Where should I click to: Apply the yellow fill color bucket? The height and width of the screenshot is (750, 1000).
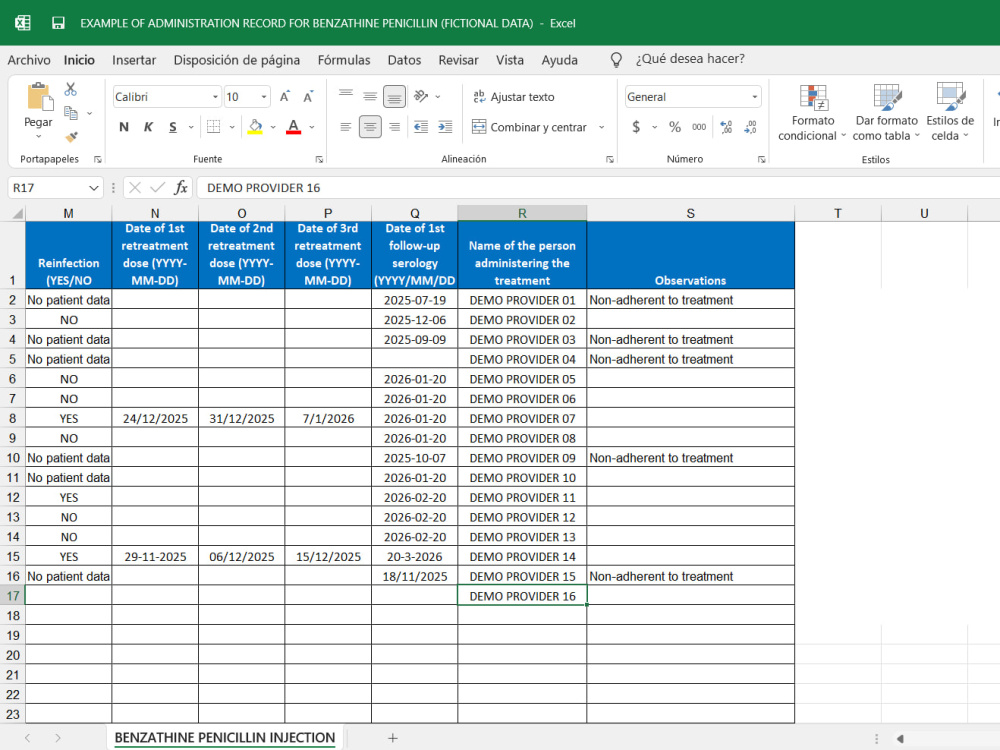(255, 127)
